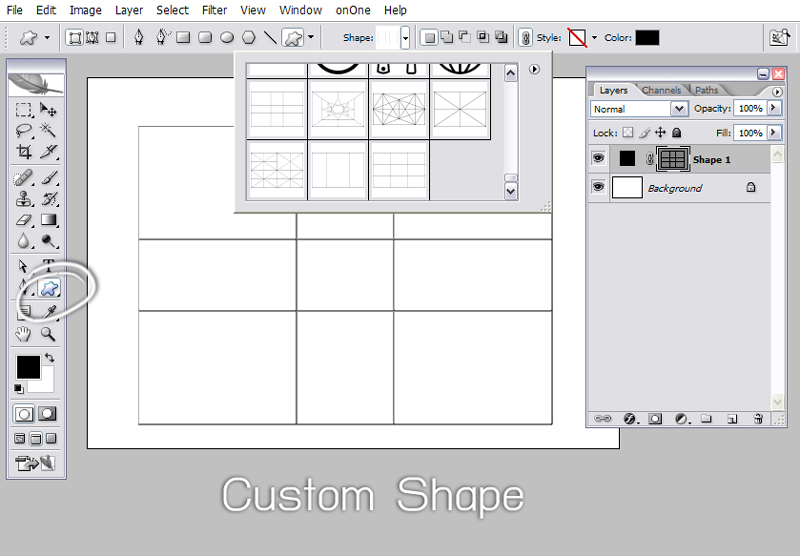Select the Healing Brush tool
The height and width of the screenshot is (556, 800).
pos(23,178)
